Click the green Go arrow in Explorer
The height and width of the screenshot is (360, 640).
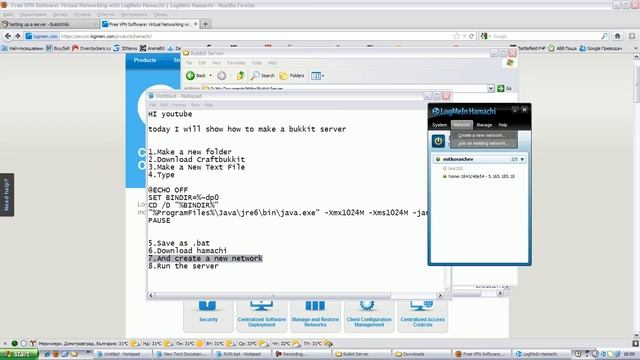click(x=500, y=88)
